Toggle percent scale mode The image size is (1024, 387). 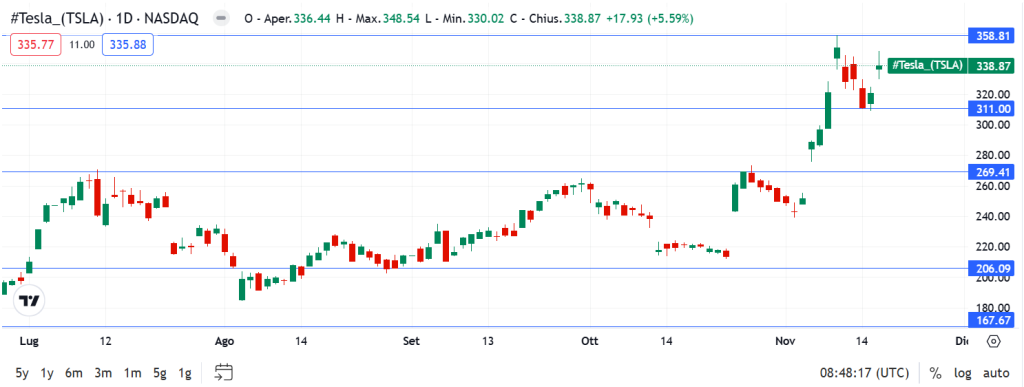coord(936,373)
